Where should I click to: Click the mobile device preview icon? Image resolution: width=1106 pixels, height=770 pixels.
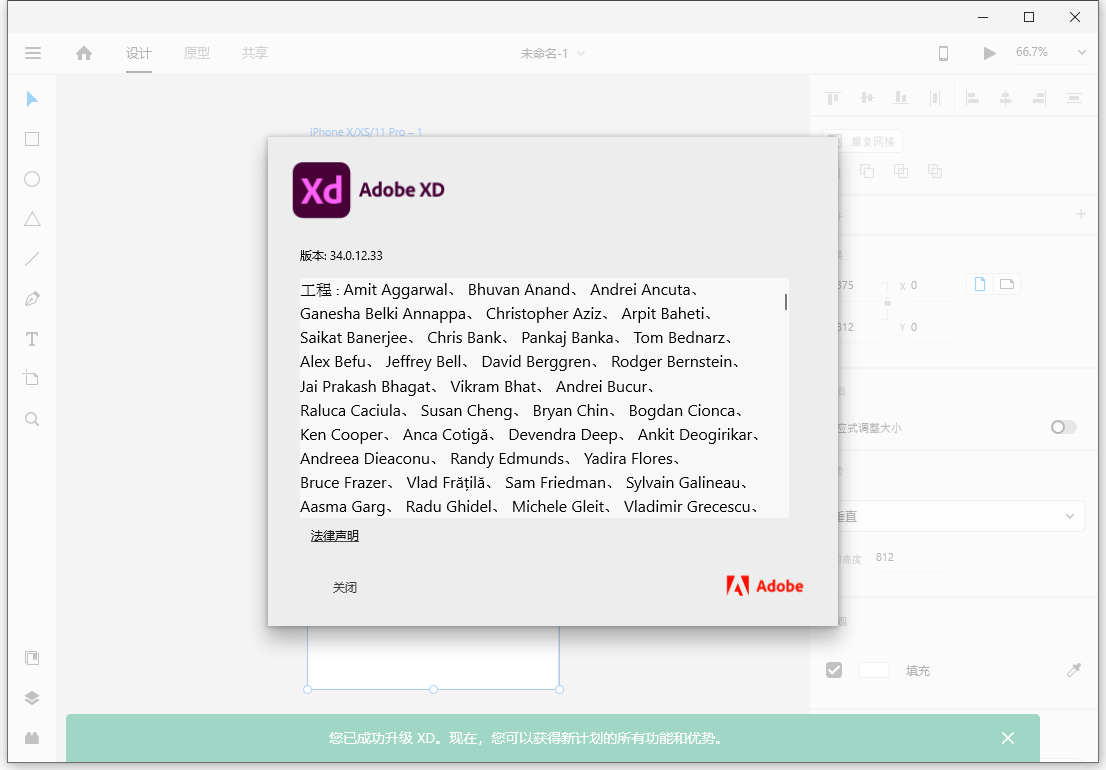(943, 53)
